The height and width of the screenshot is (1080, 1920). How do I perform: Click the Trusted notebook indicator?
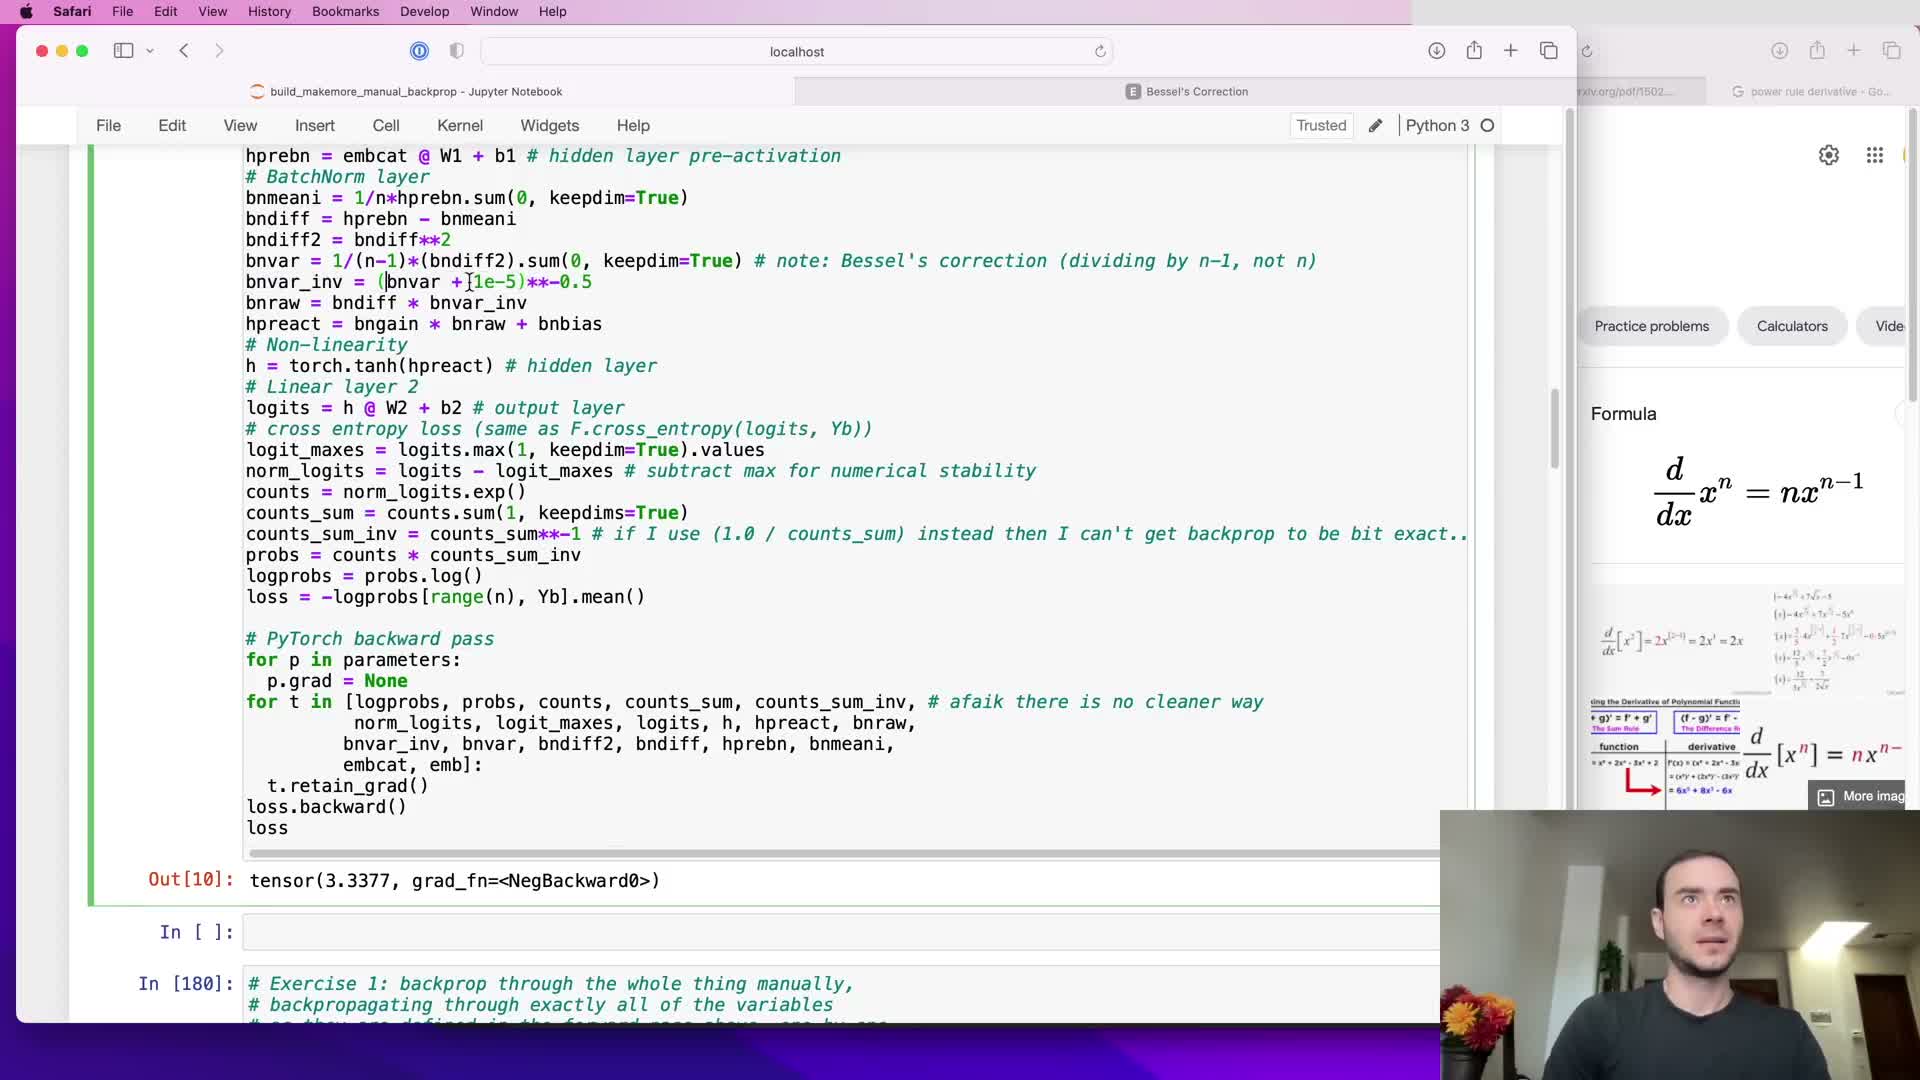click(x=1321, y=126)
